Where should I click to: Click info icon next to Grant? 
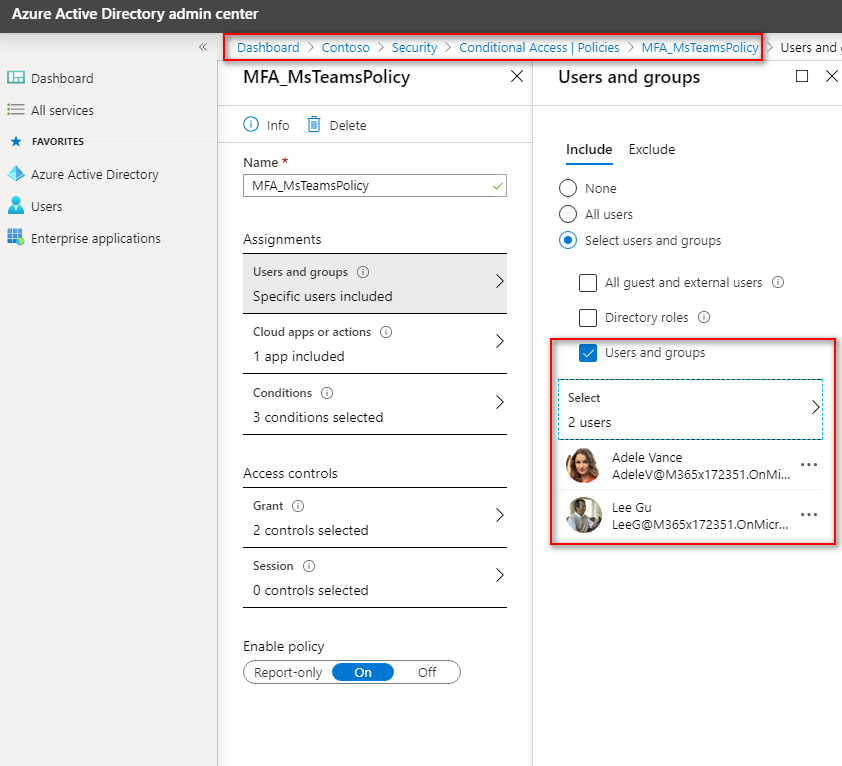[x=298, y=506]
